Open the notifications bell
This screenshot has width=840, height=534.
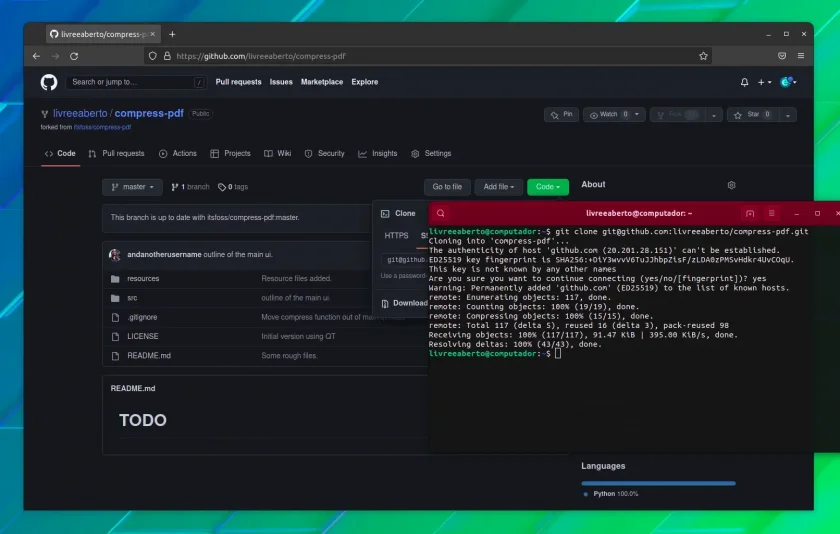point(744,82)
